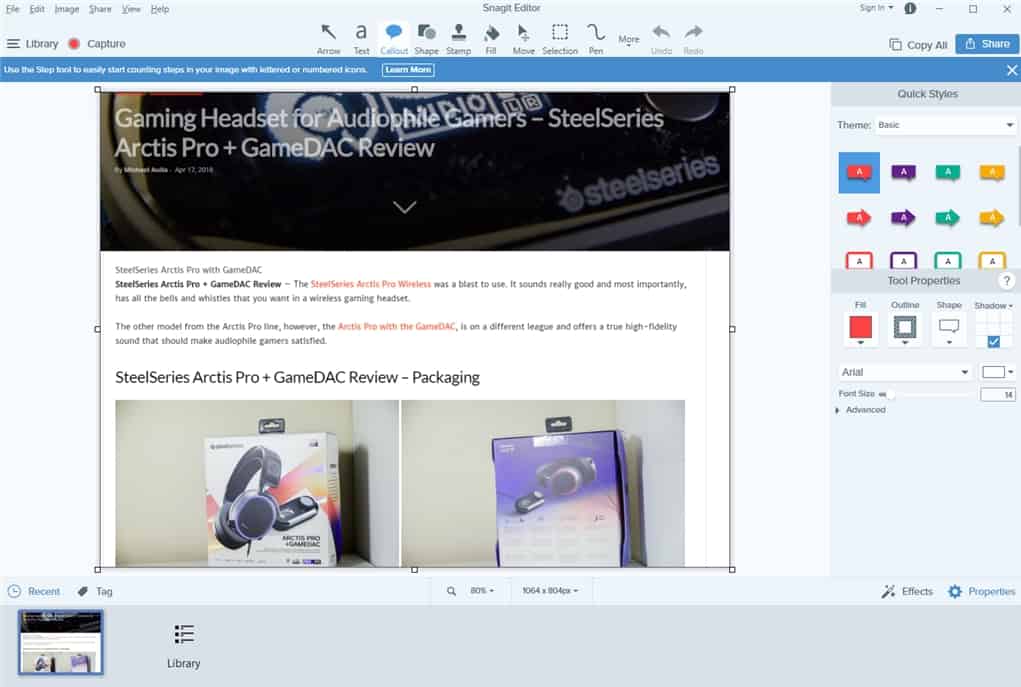The image size is (1021, 687).
Task: Choose the green speech bubble quick style
Action: (x=947, y=173)
